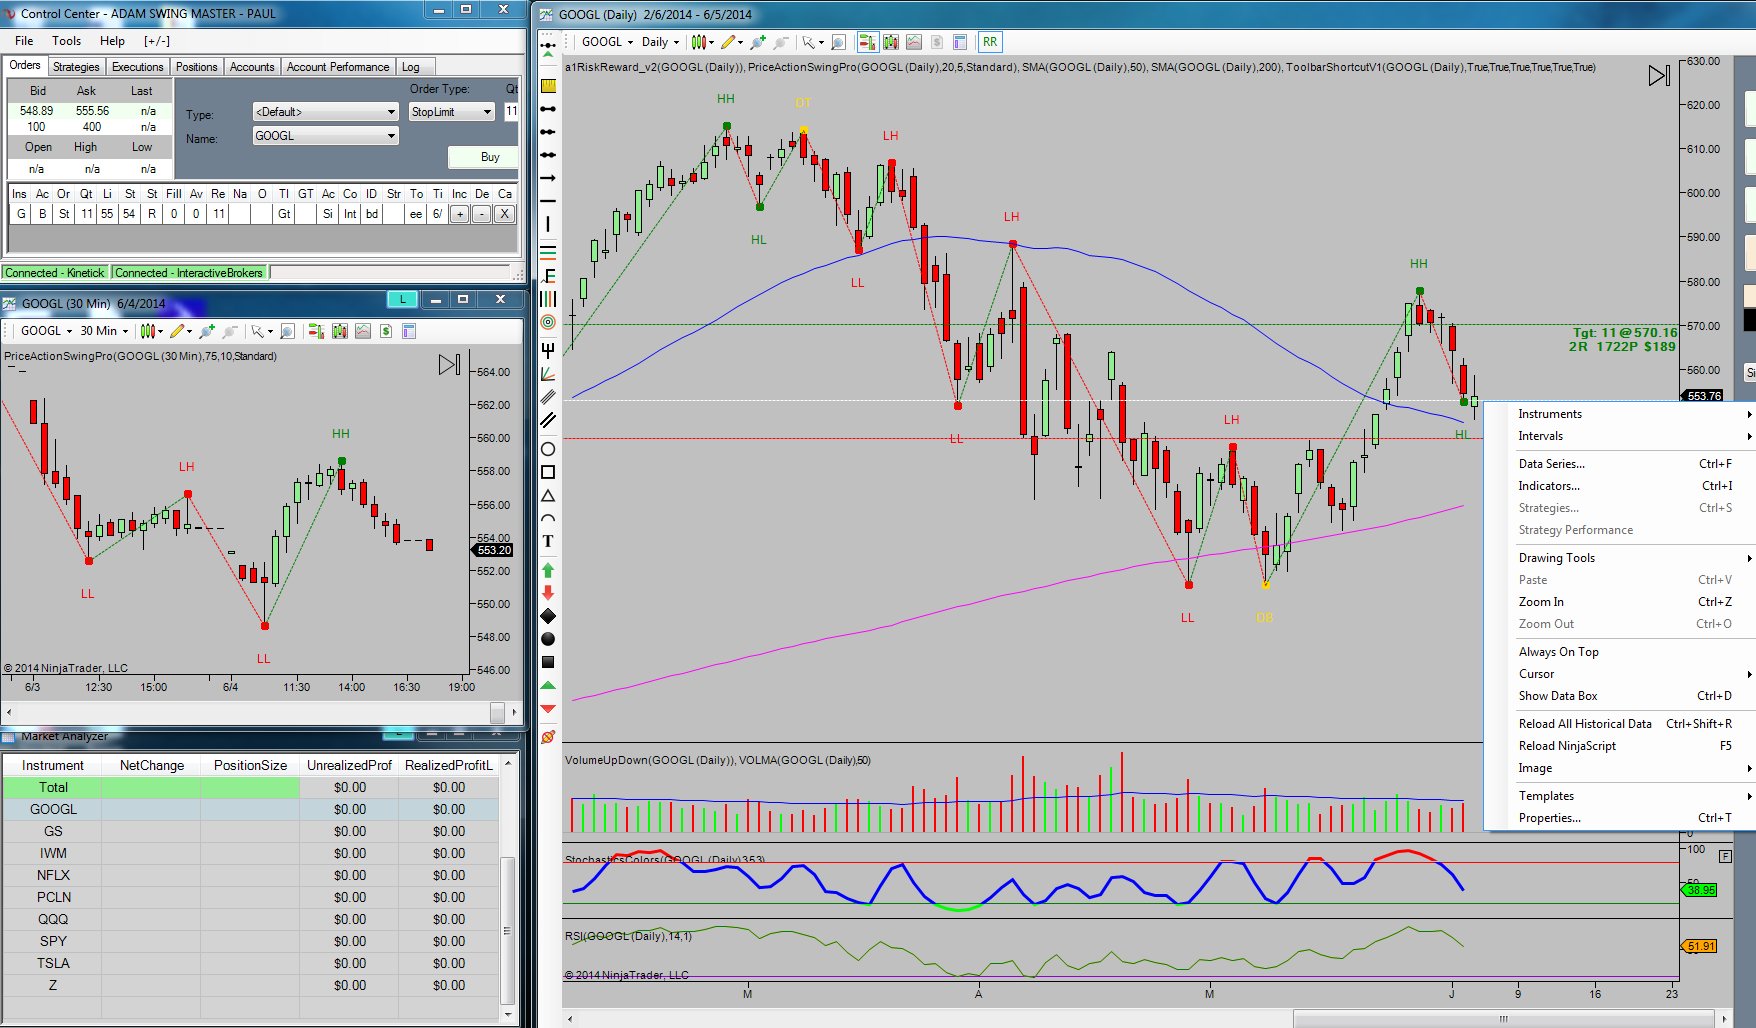This screenshot has width=1756, height=1028.
Task: Select the Vertical Line drawing tool
Action: (548, 224)
